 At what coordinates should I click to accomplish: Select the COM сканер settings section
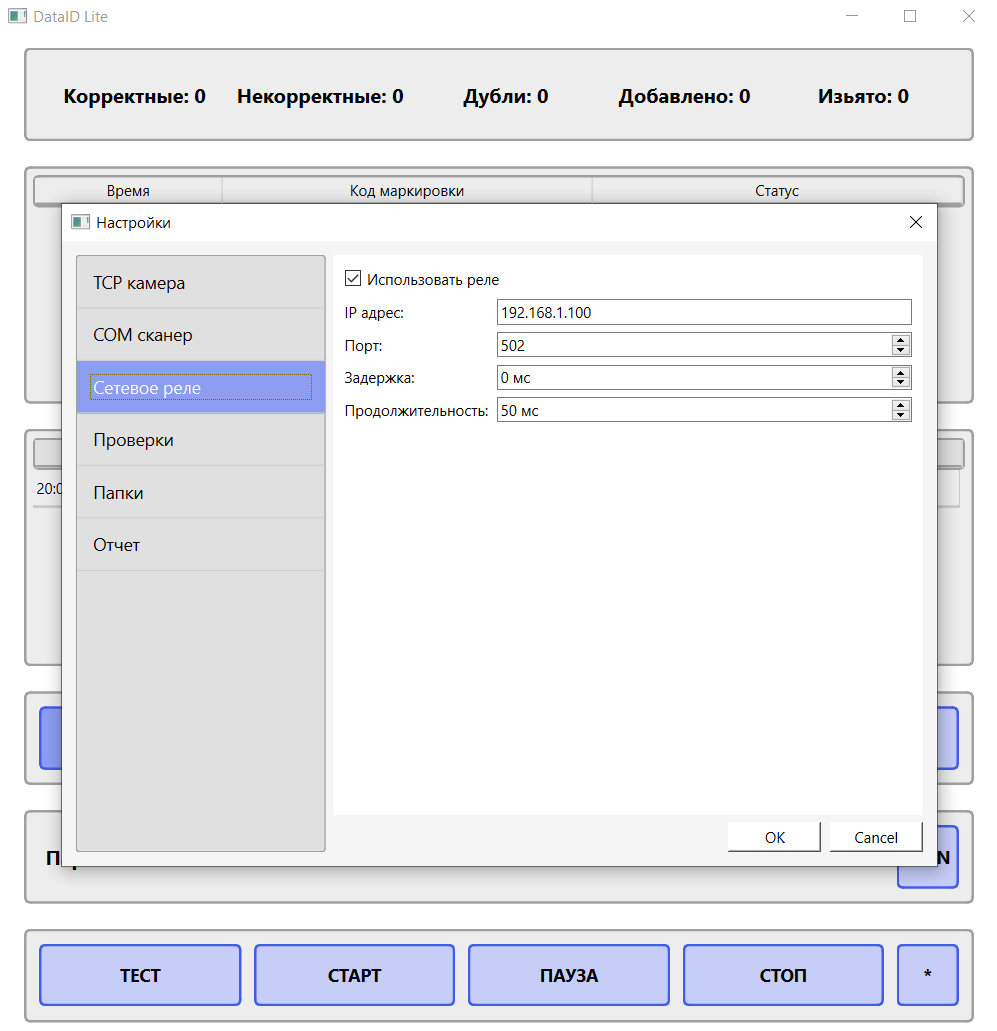(x=200, y=335)
